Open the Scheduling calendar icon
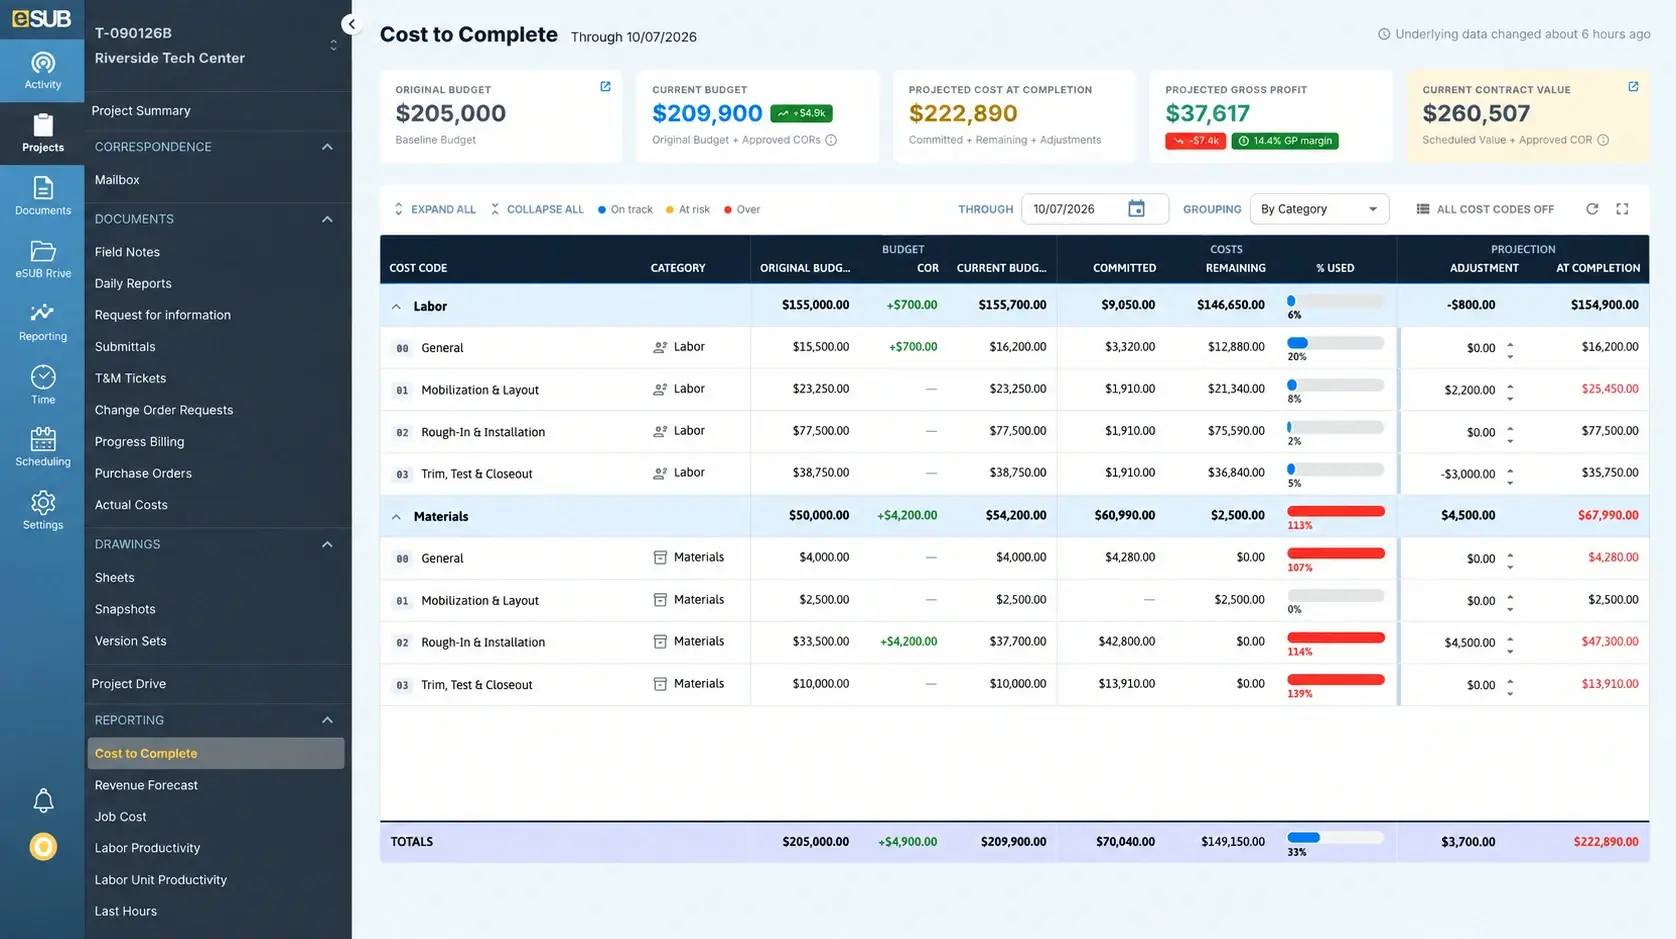 pos(42,447)
